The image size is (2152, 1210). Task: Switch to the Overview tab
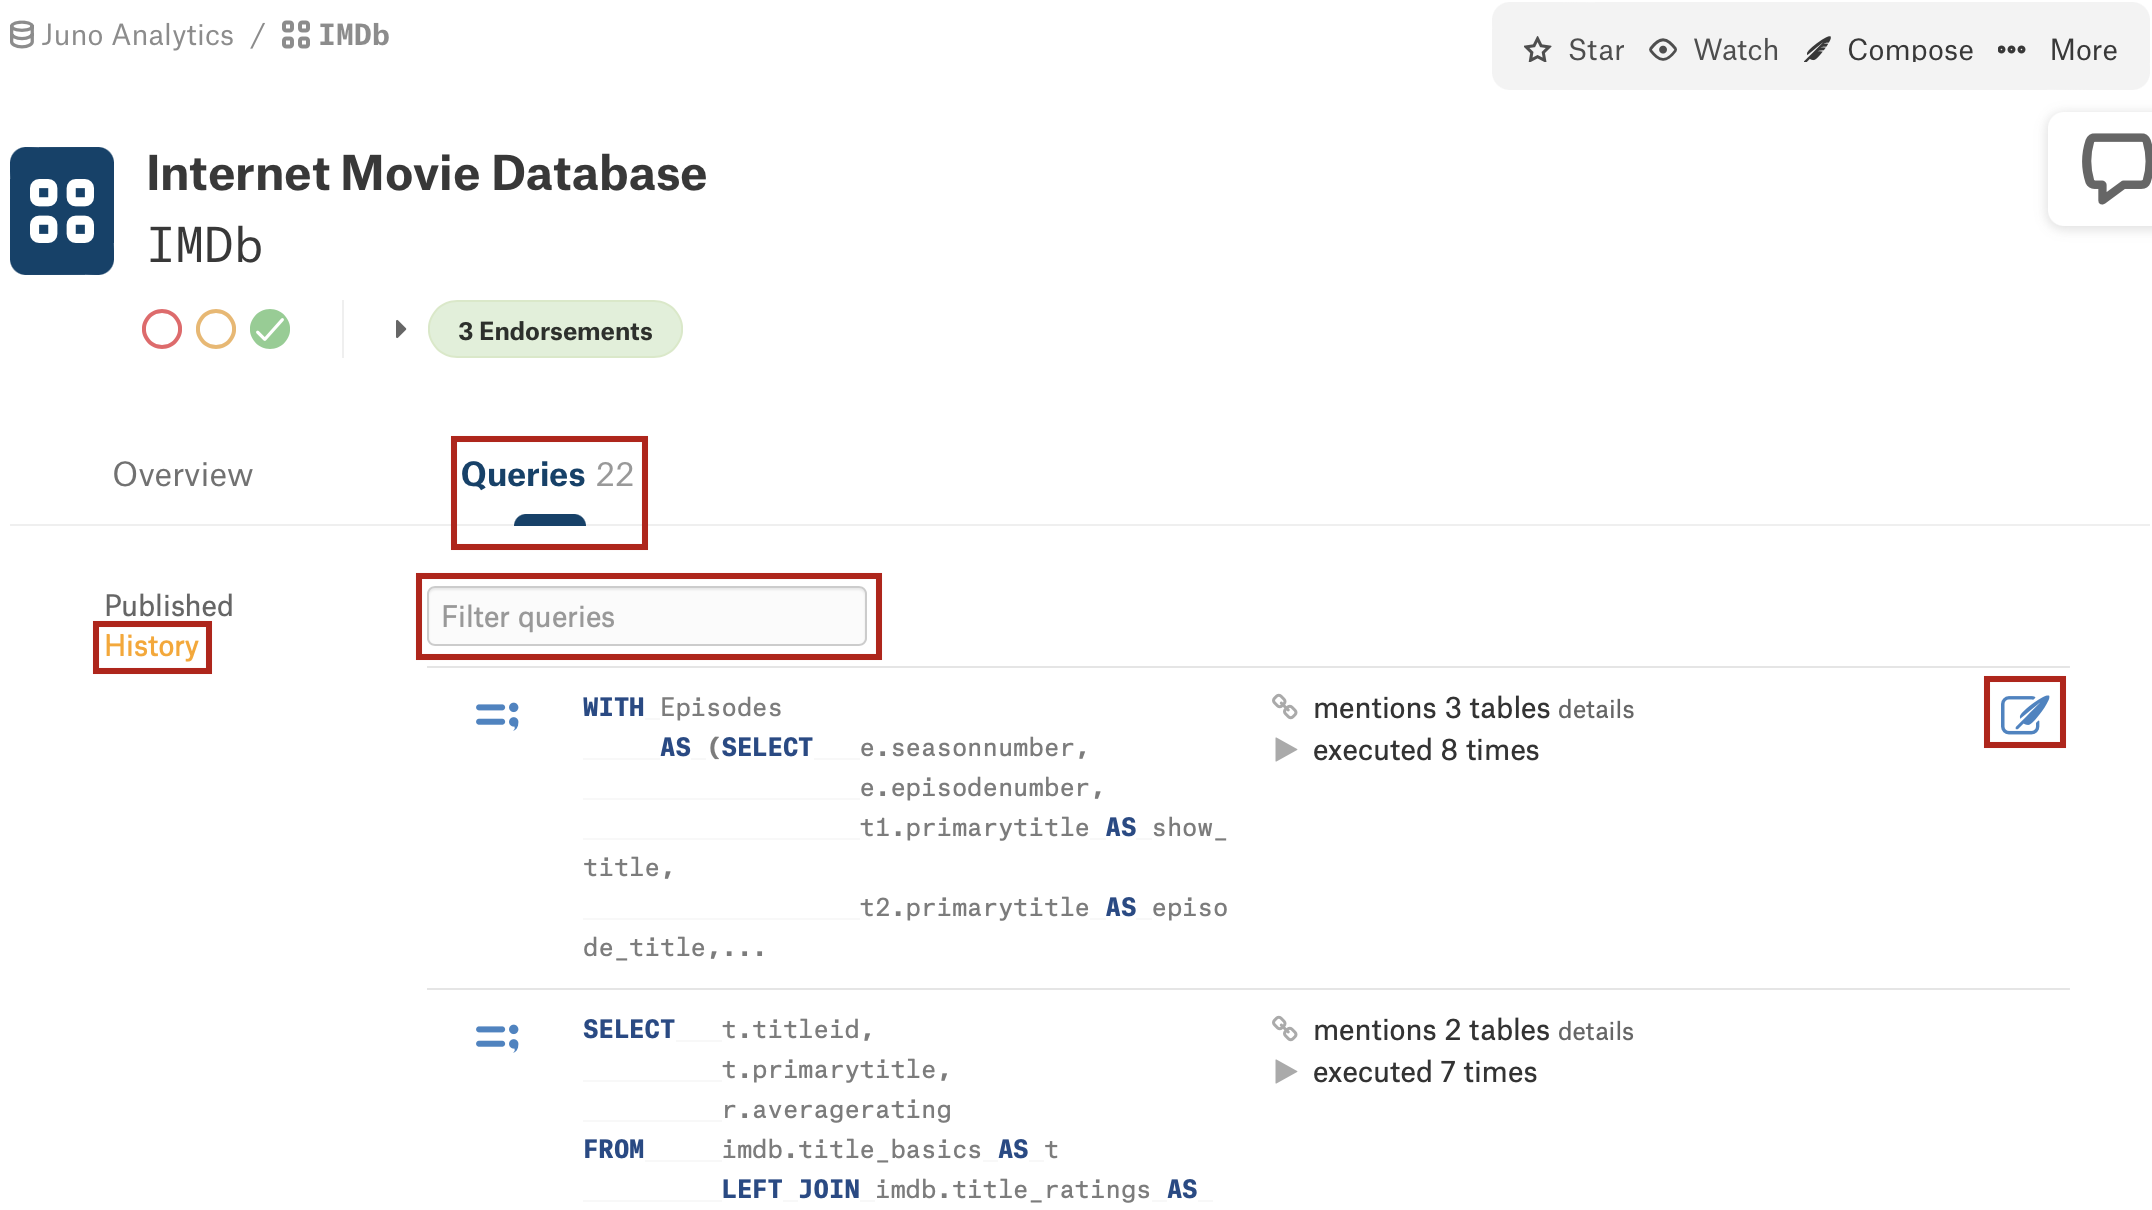[x=183, y=475]
